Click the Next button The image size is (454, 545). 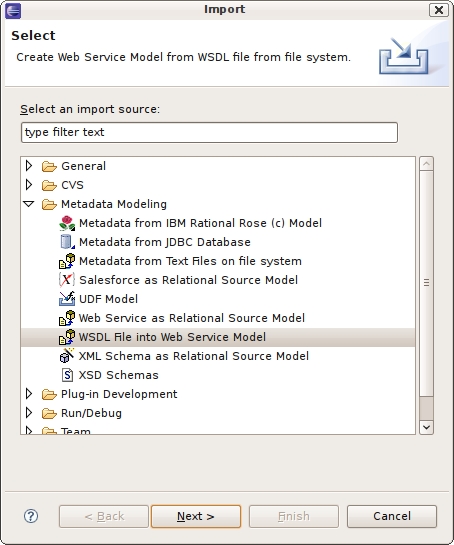pos(196,516)
